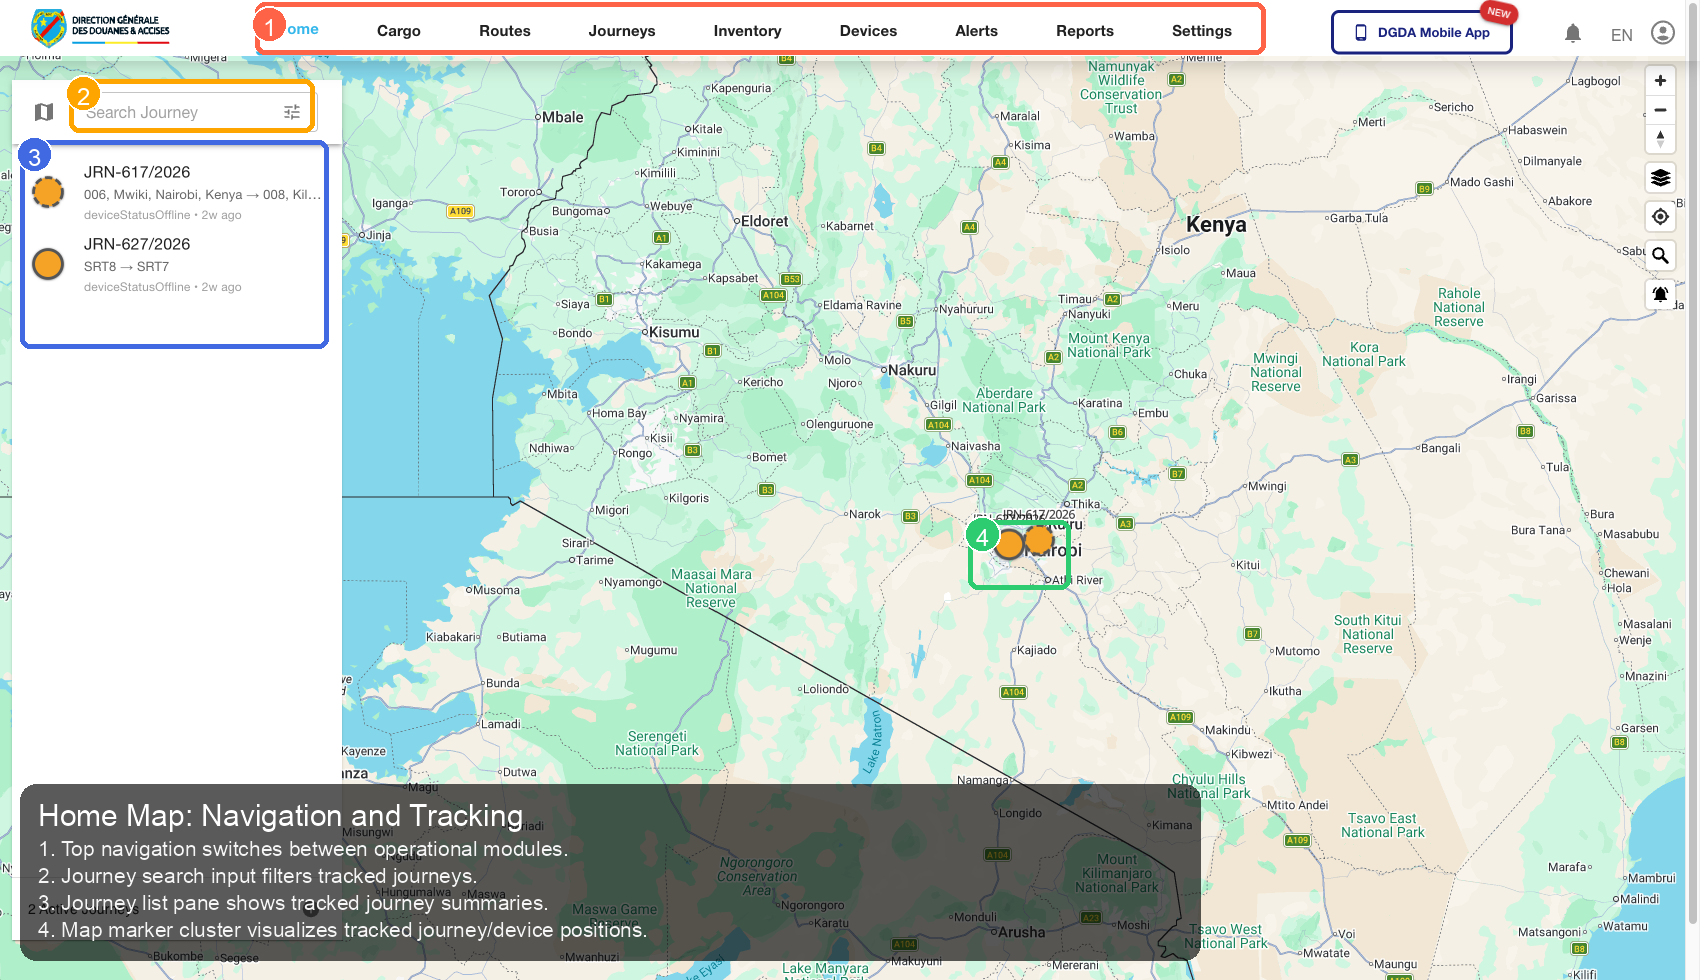The width and height of the screenshot is (1700, 980).
Task: Center map on current location
Action: [1660, 217]
